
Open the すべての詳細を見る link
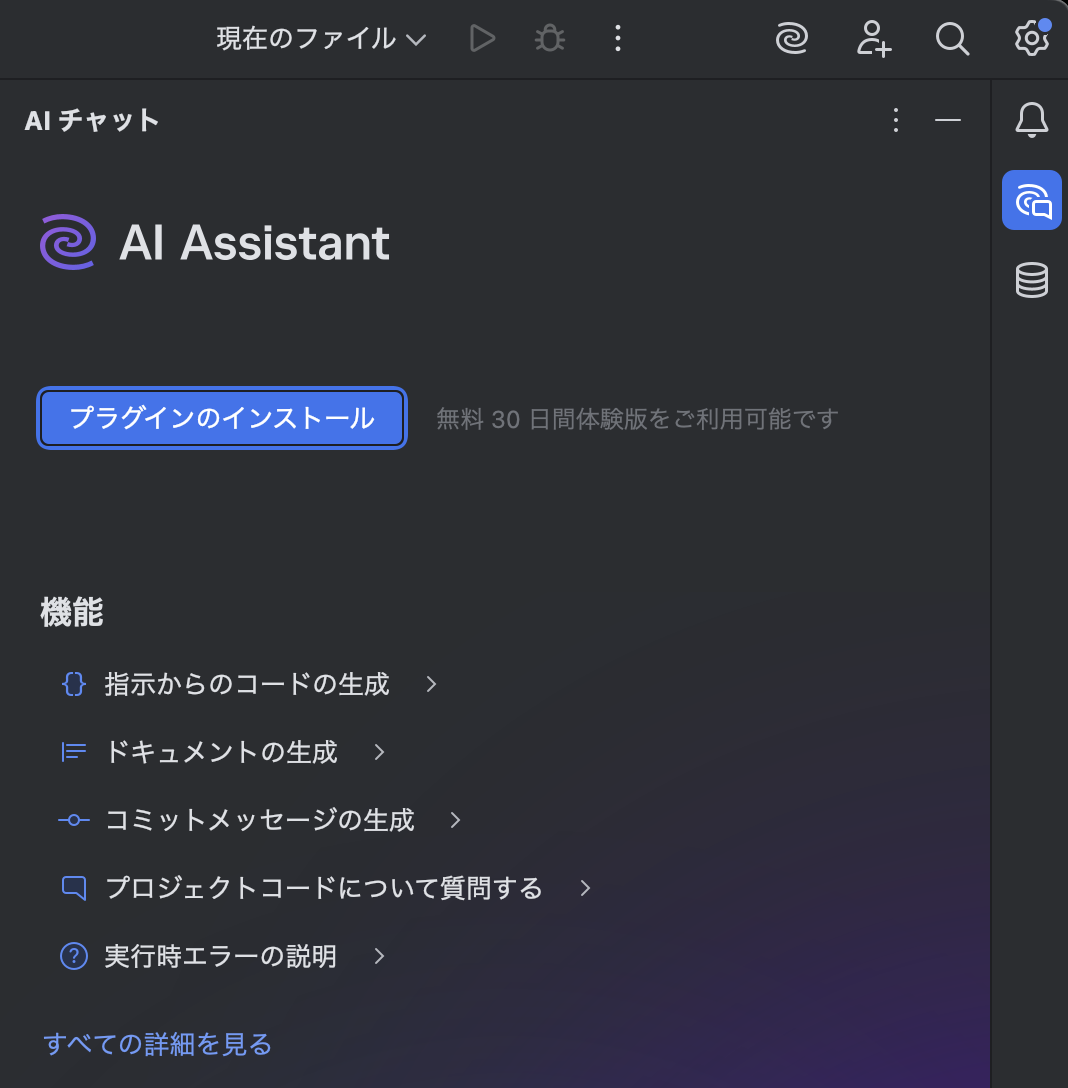[158, 1044]
